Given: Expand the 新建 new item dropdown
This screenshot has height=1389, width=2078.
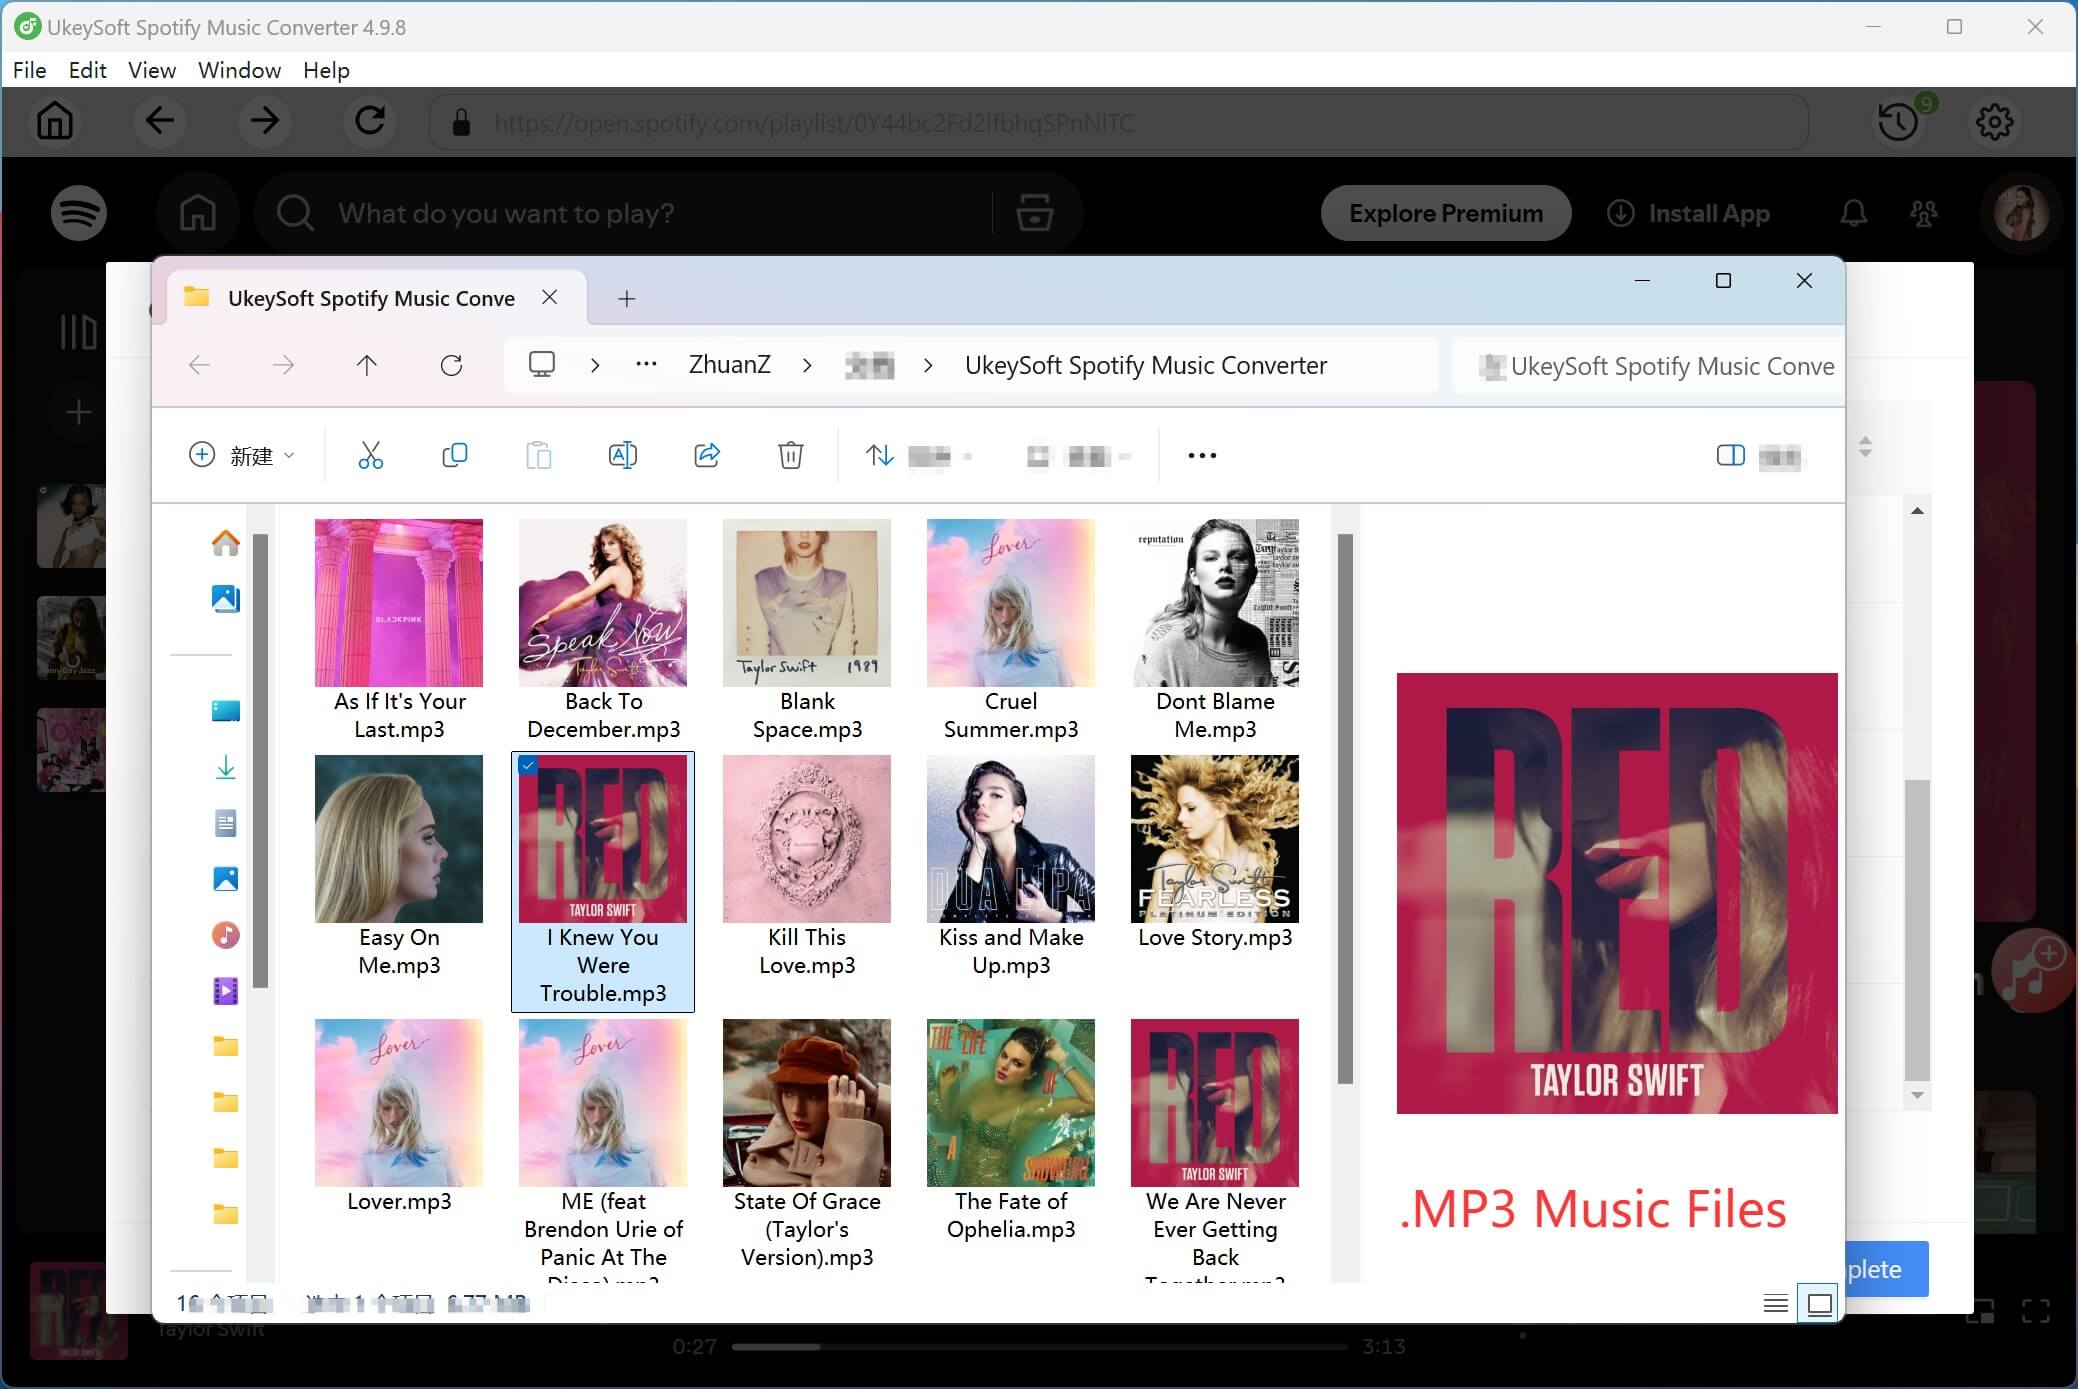Looking at the screenshot, I should click(289, 455).
